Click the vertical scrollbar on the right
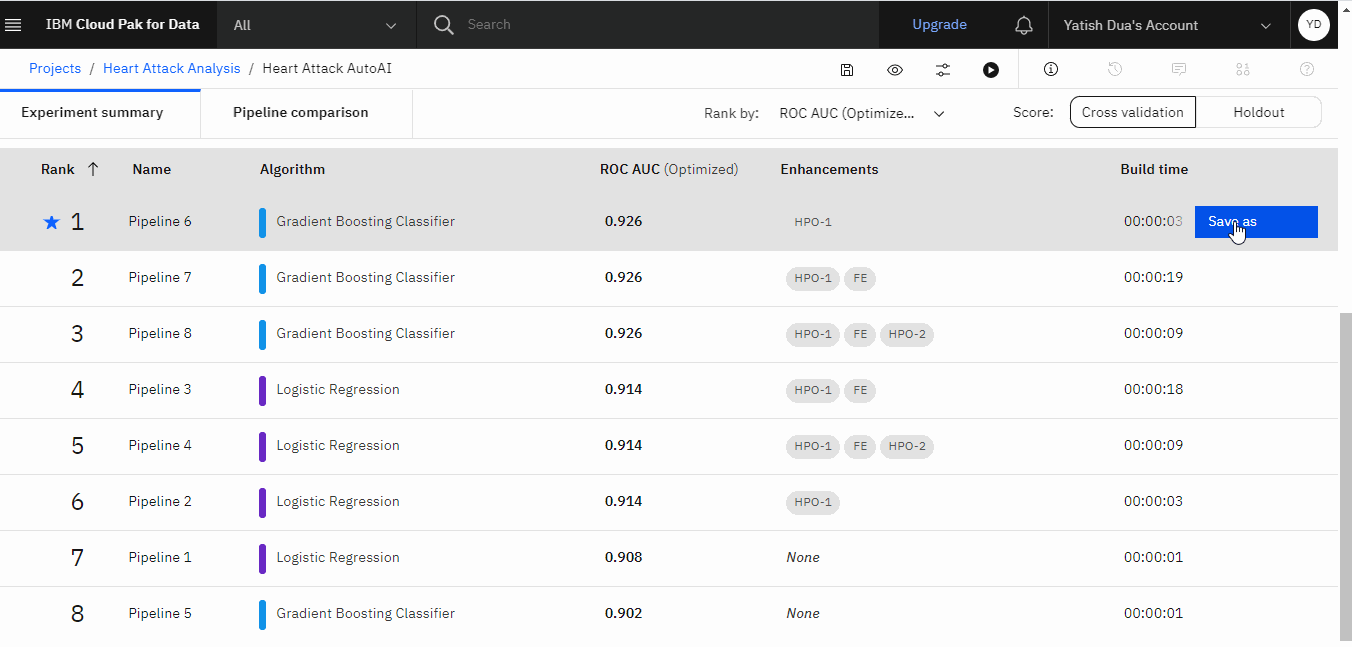The image size is (1352, 647). [x=1345, y=476]
